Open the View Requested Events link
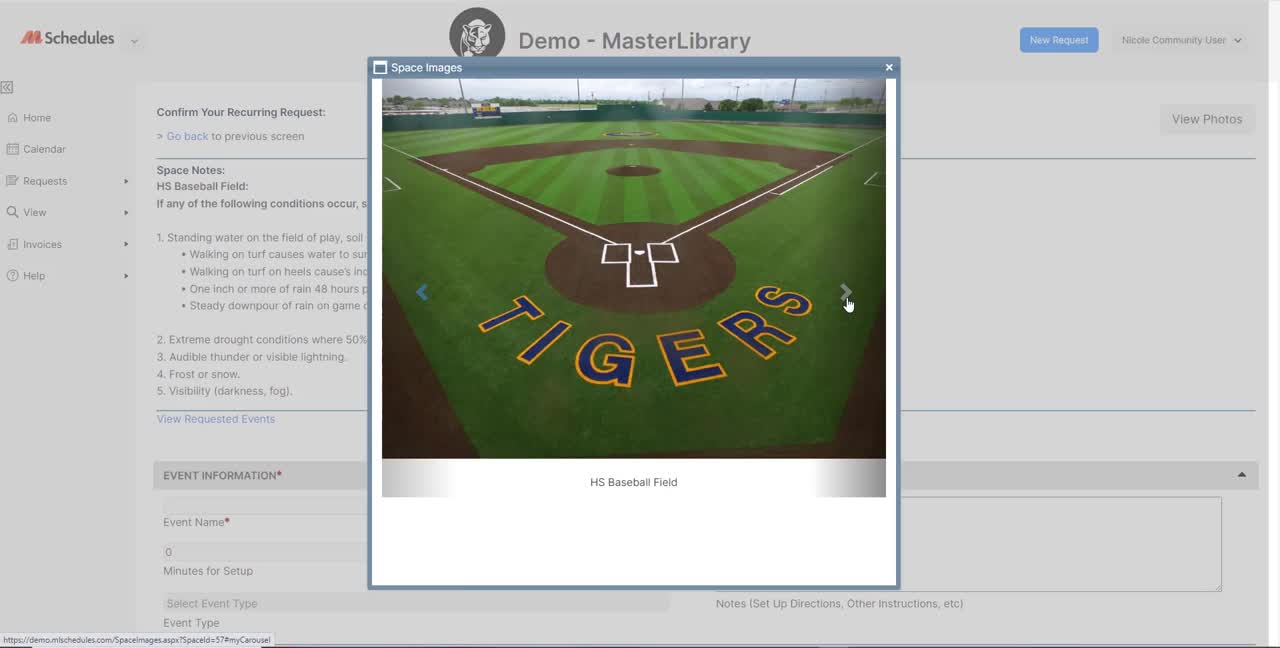 click(x=215, y=419)
